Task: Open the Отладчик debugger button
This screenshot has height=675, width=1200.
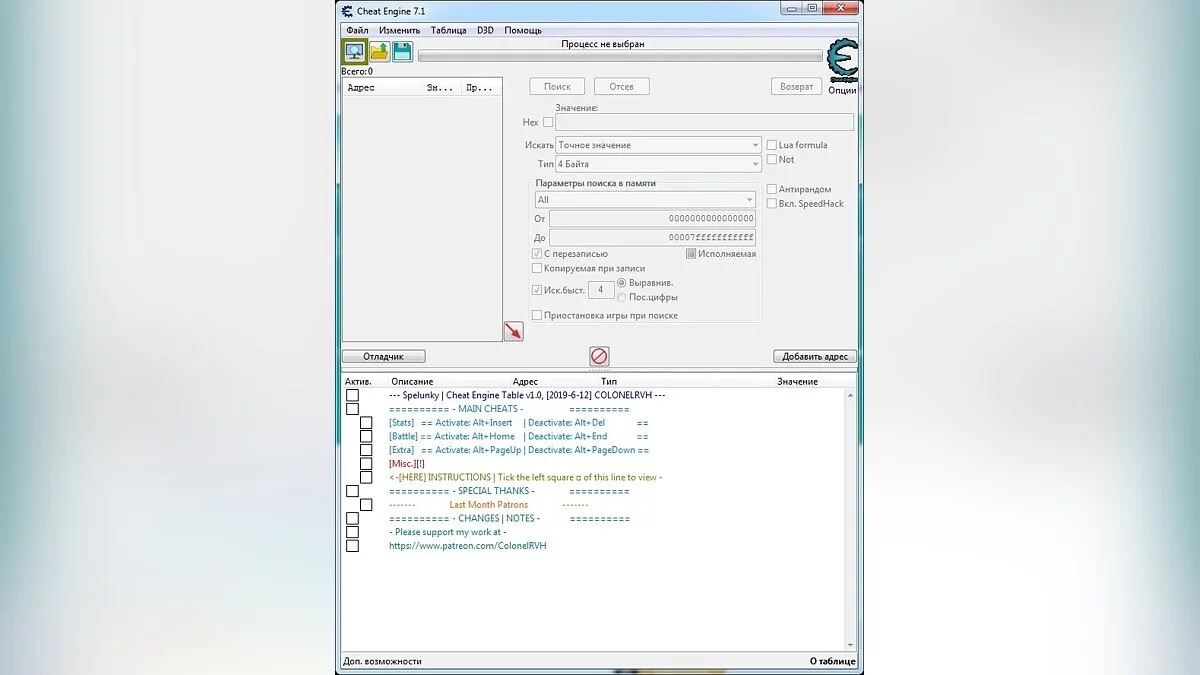Action: pyautogui.click(x=383, y=356)
